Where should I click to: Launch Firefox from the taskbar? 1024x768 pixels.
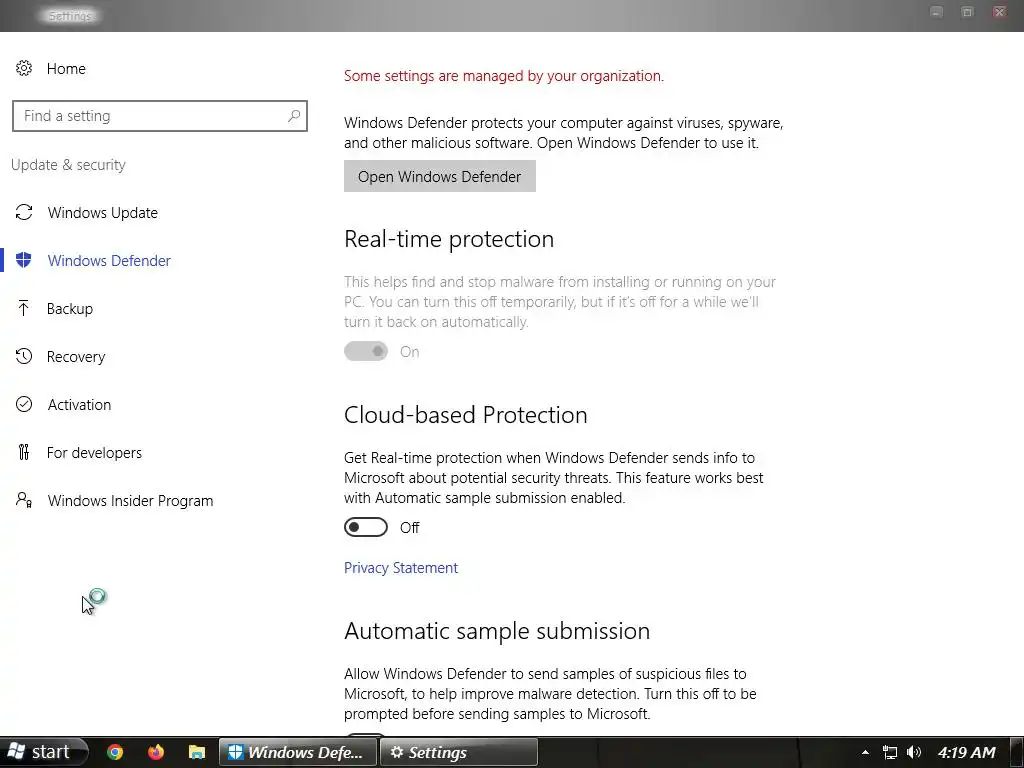155,752
